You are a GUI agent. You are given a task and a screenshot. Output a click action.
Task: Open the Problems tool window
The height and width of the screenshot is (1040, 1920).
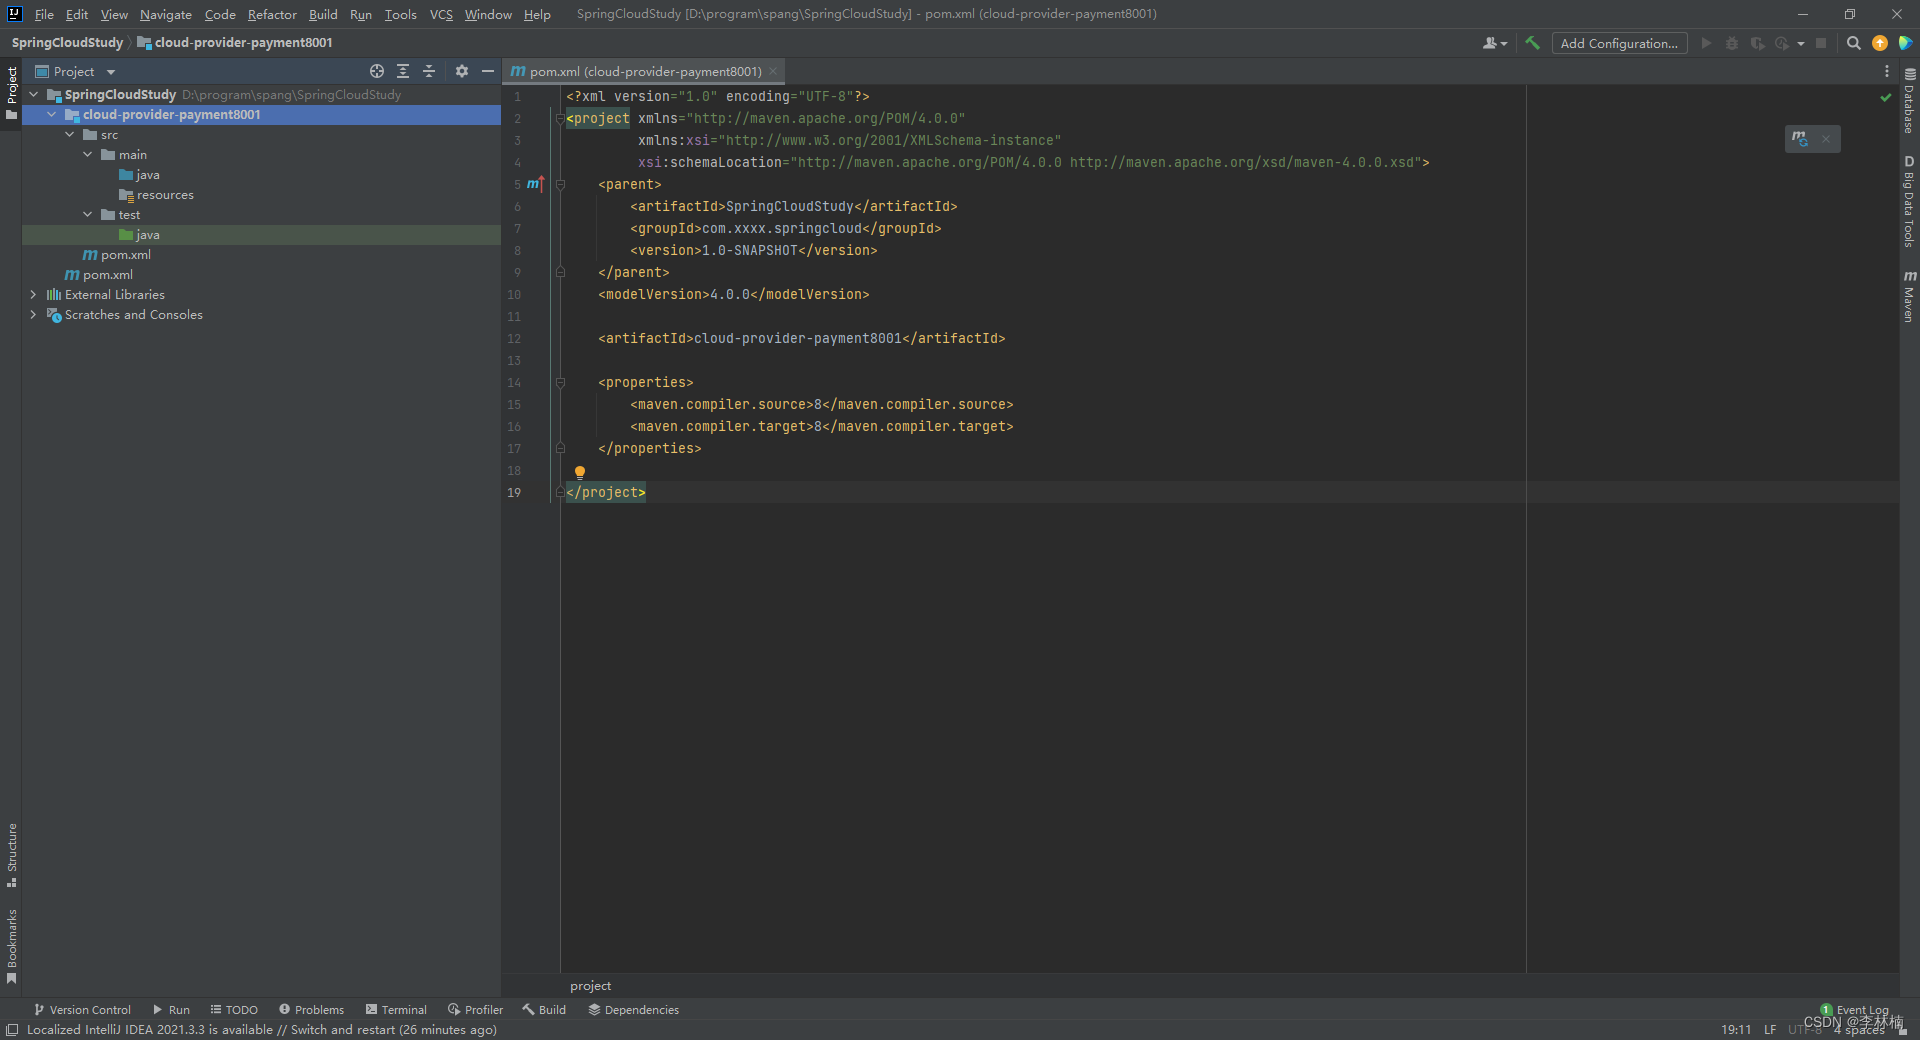pos(311,1010)
